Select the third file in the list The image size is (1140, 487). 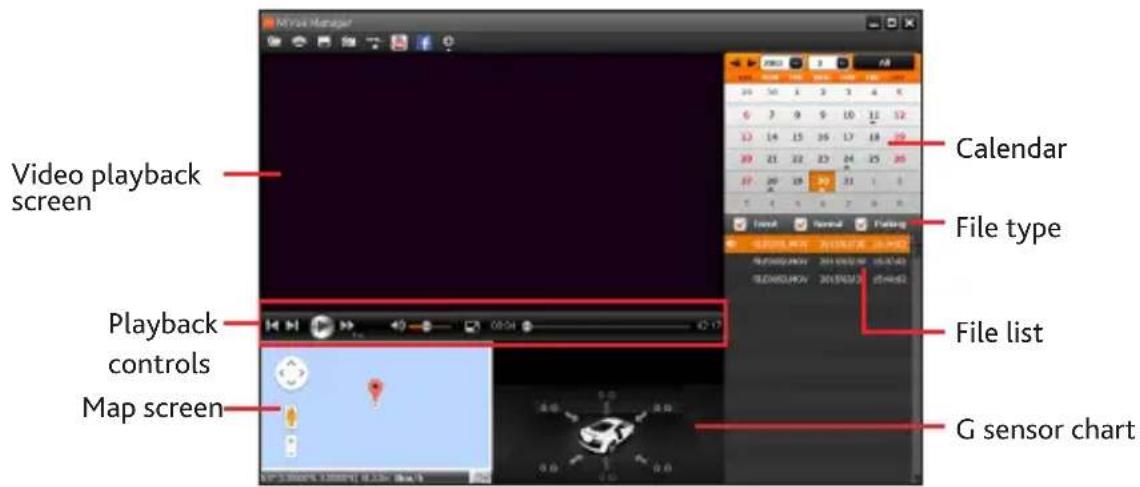pyautogui.click(x=819, y=278)
